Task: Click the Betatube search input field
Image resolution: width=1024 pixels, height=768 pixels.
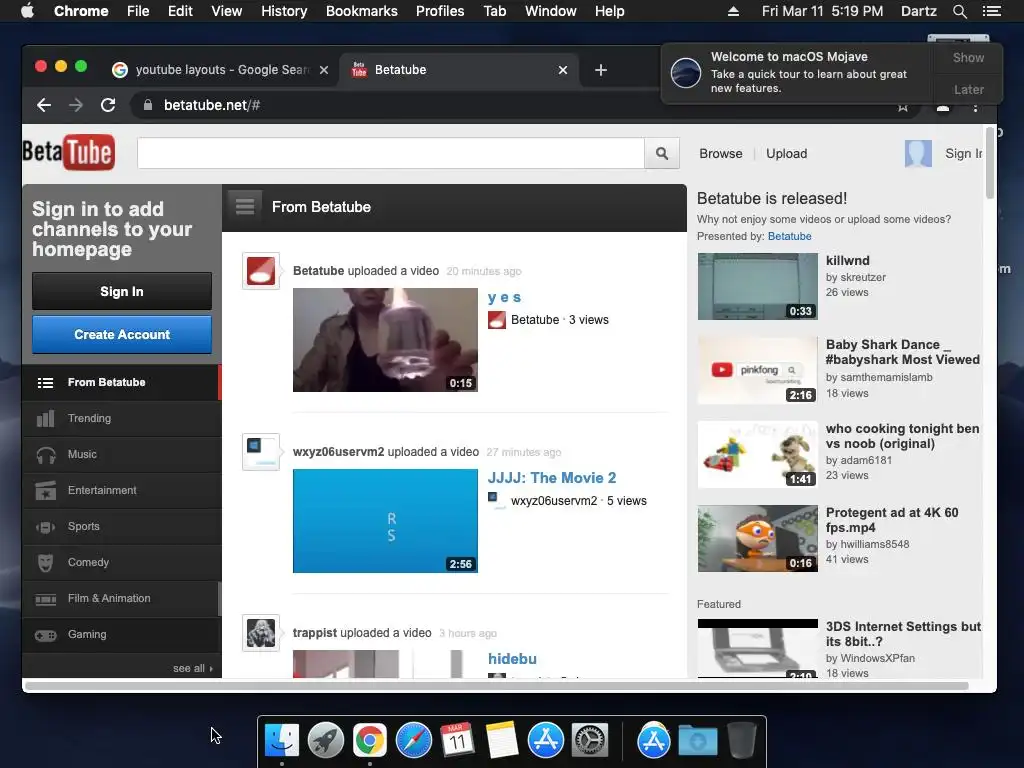Action: [x=391, y=153]
